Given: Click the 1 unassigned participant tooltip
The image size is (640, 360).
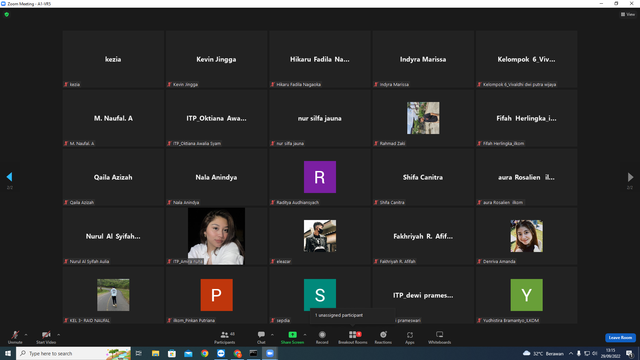Looking at the screenshot, I should [x=353, y=316].
